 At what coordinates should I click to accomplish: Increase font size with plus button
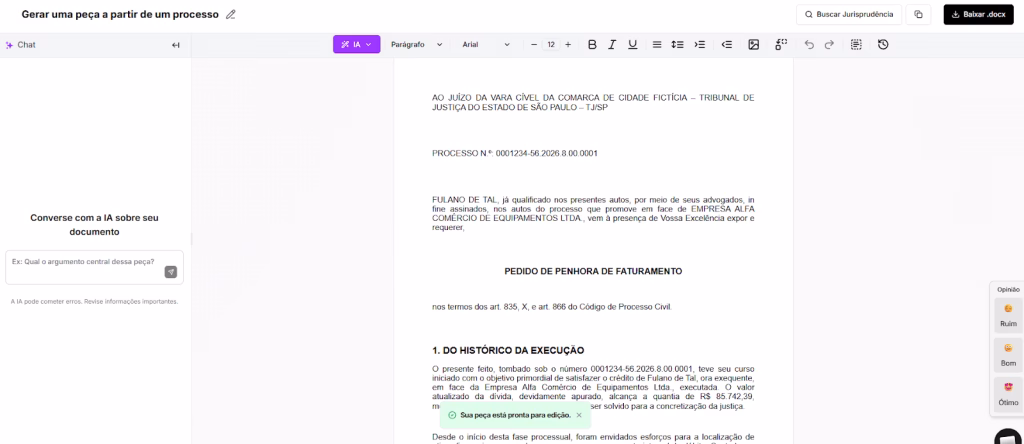point(568,44)
